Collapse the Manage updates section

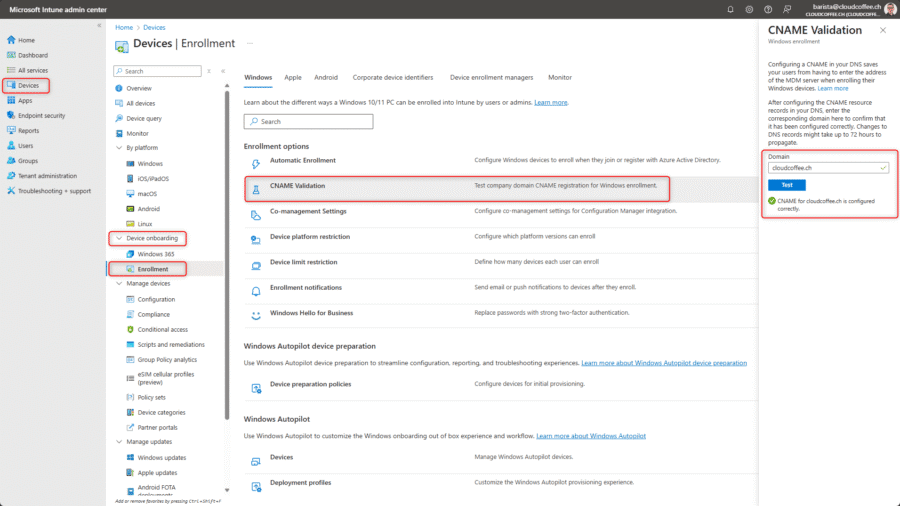pyautogui.click(x=119, y=442)
